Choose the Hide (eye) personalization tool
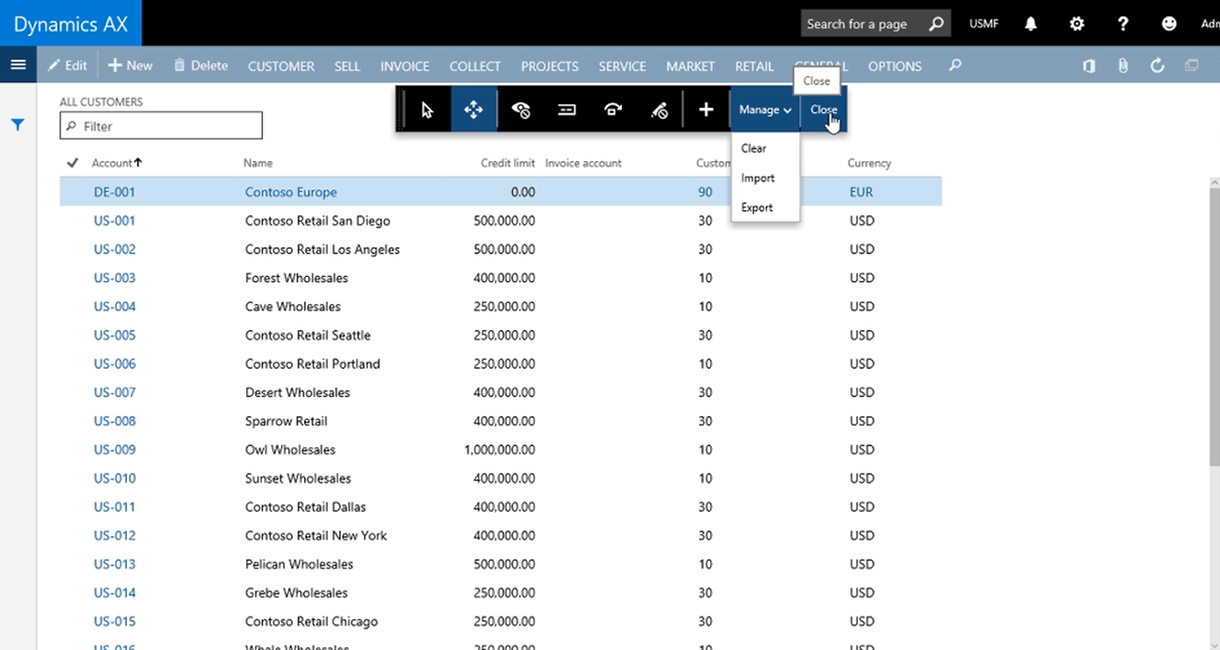The width and height of the screenshot is (1220, 650). [x=521, y=110]
